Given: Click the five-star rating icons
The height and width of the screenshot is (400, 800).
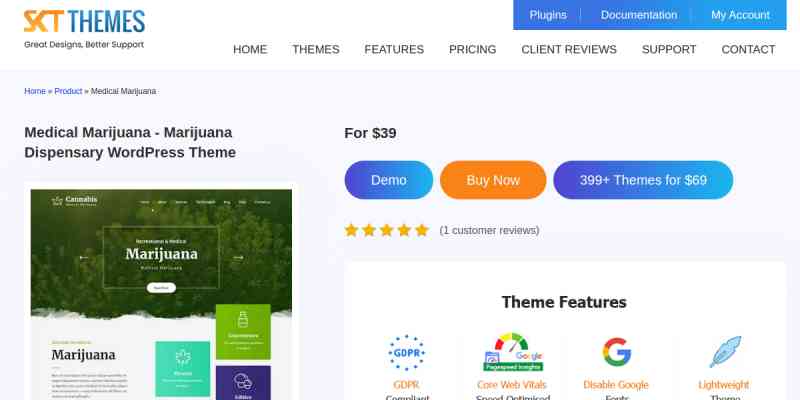Looking at the screenshot, I should 387,230.
